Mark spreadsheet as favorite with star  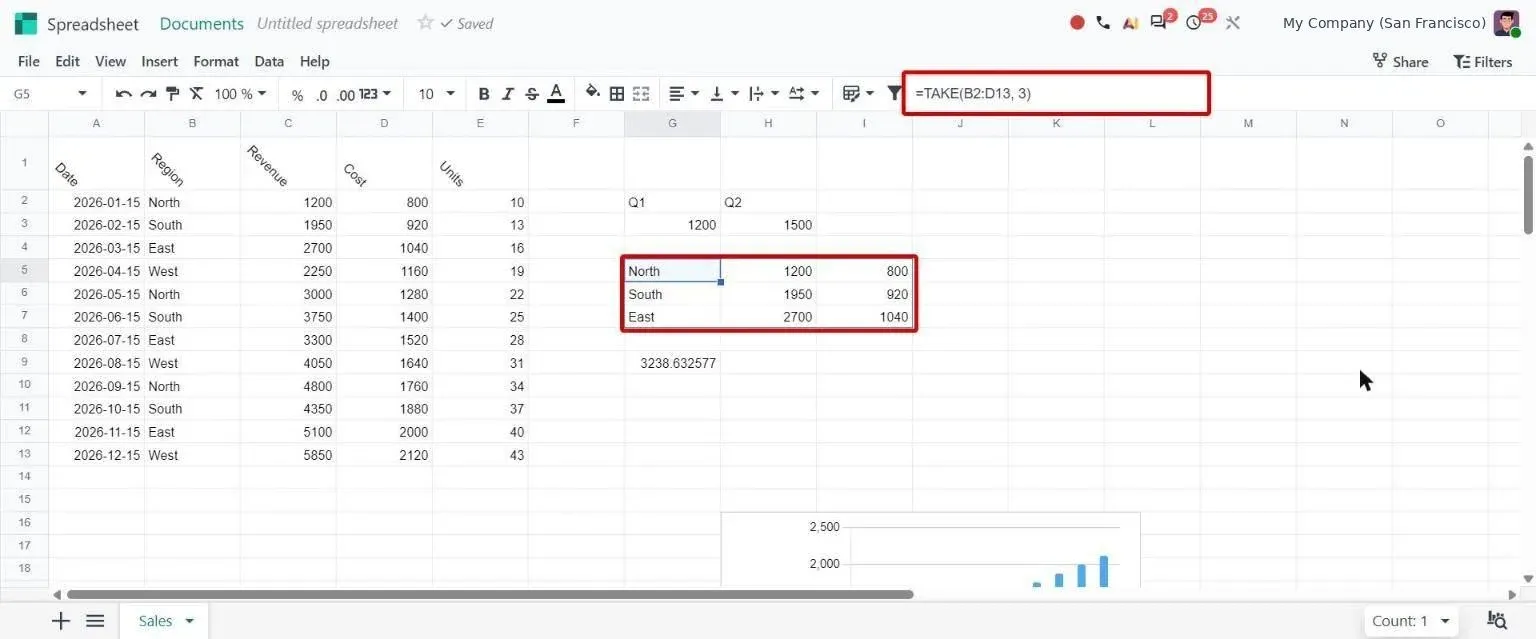[425, 22]
